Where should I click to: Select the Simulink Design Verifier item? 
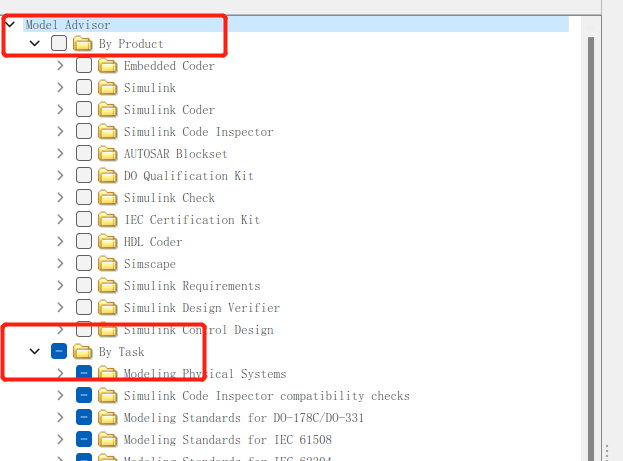point(202,308)
